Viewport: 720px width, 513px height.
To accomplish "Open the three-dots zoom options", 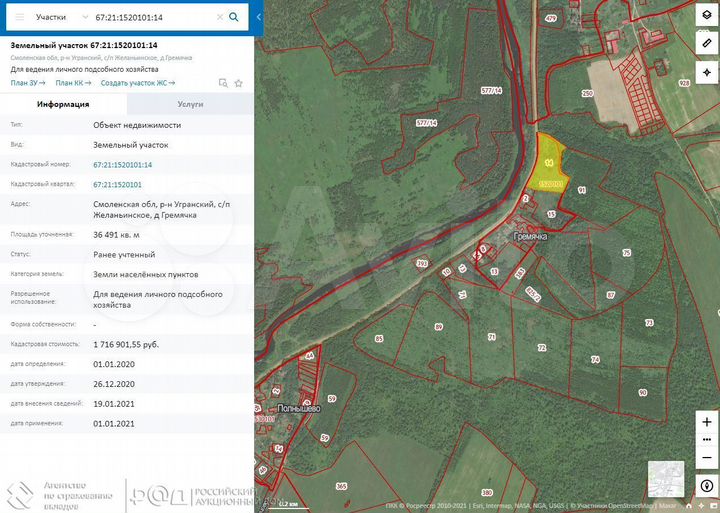I will 707,440.
